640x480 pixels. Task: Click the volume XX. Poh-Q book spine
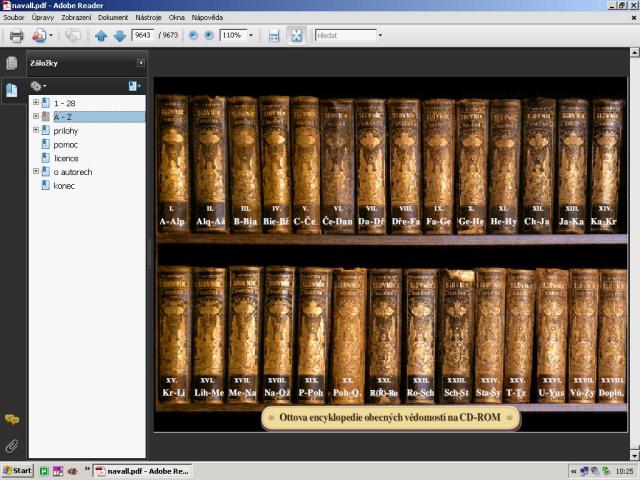pyautogui.click(x=347, y=336)
